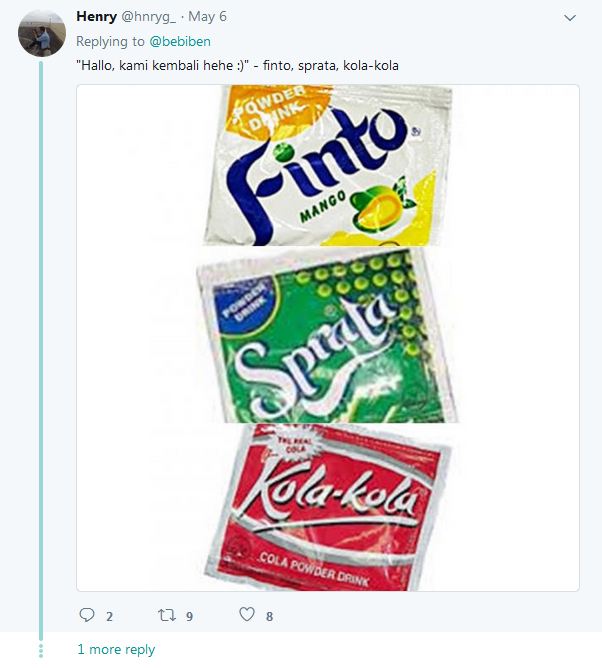Image resolution: width=602 pixels, height=668 pixels.
Task: Like the tweet with the heart icon
Action: click(247, 616)
